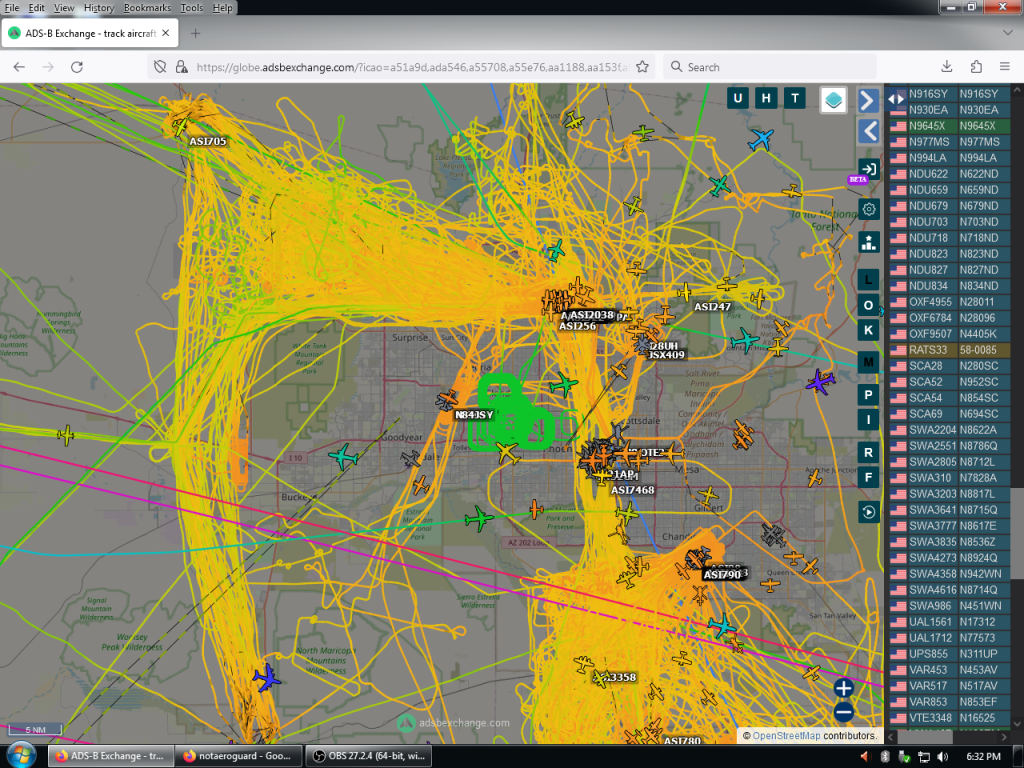Reload the current page
This screenshot has height=768, width=1024.
(x=76, y=67)
